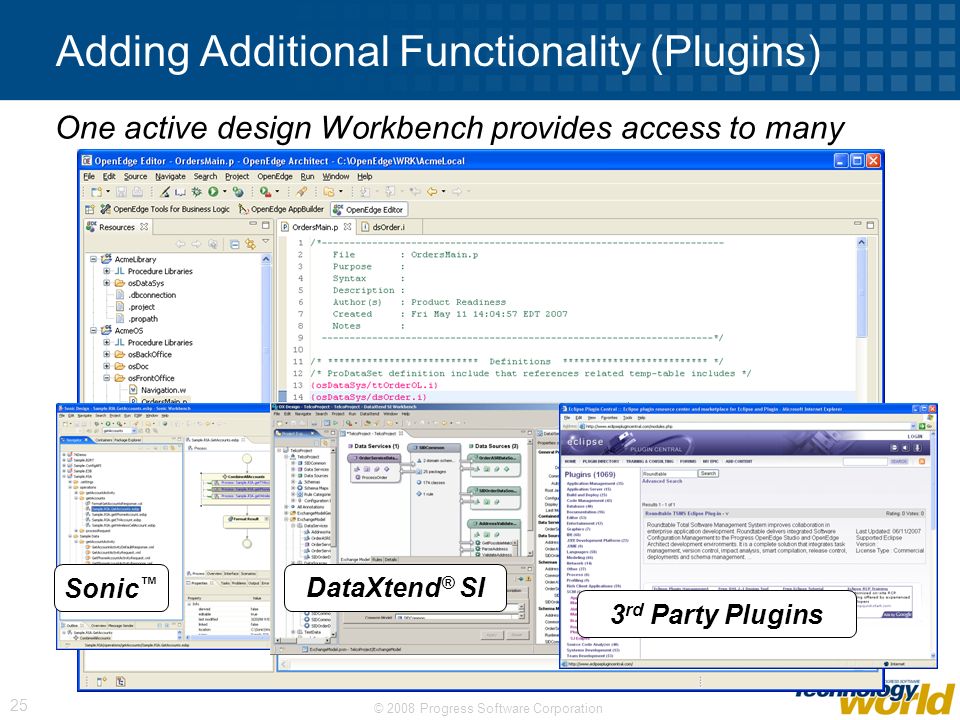960x720 pixels.
Task: Select the OpenEdge Editor perspective
Action: 369,209
